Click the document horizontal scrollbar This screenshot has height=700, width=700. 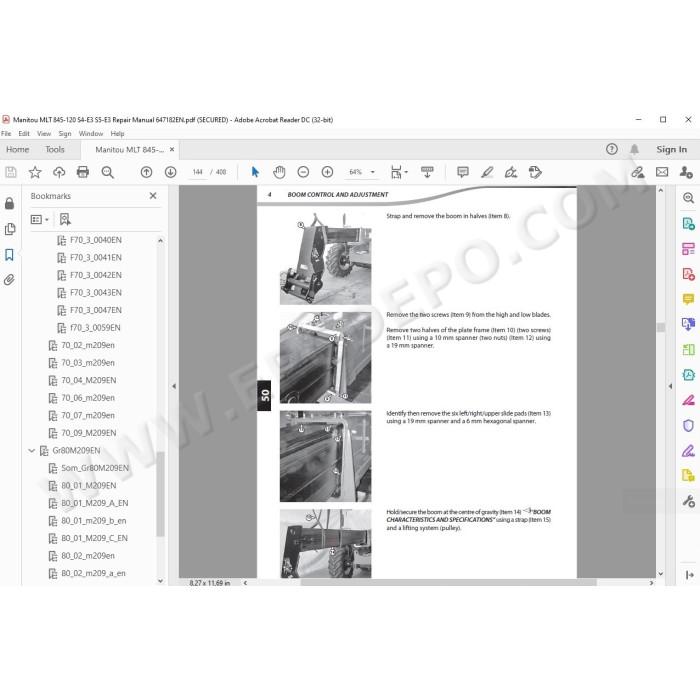[x=448, y=583]
